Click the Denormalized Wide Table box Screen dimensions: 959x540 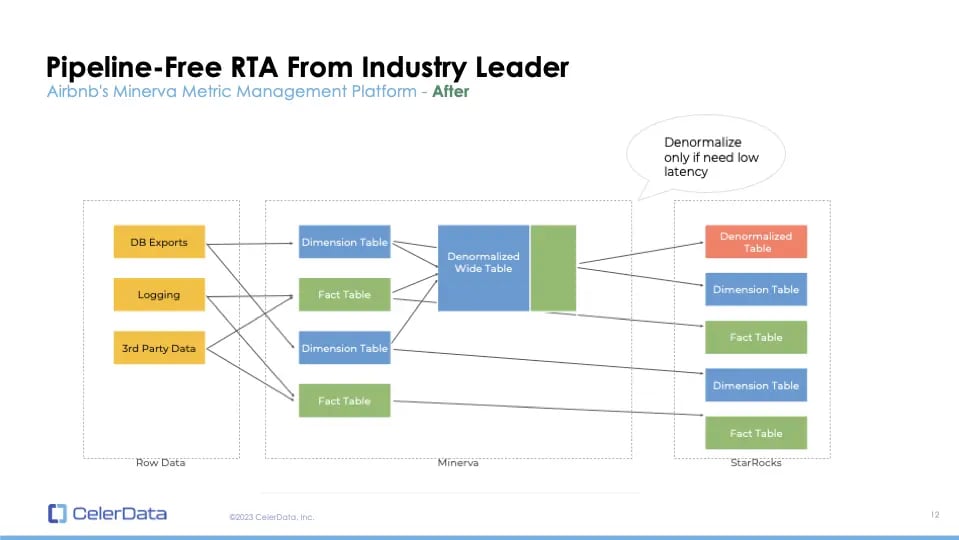coord(483,268)
